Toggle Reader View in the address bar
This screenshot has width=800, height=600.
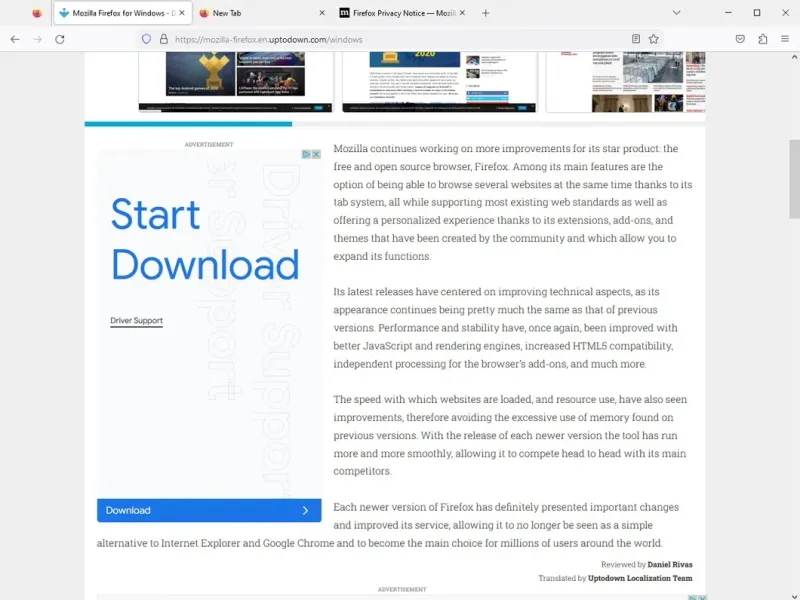pyautogui.click(x=636, y=39)
